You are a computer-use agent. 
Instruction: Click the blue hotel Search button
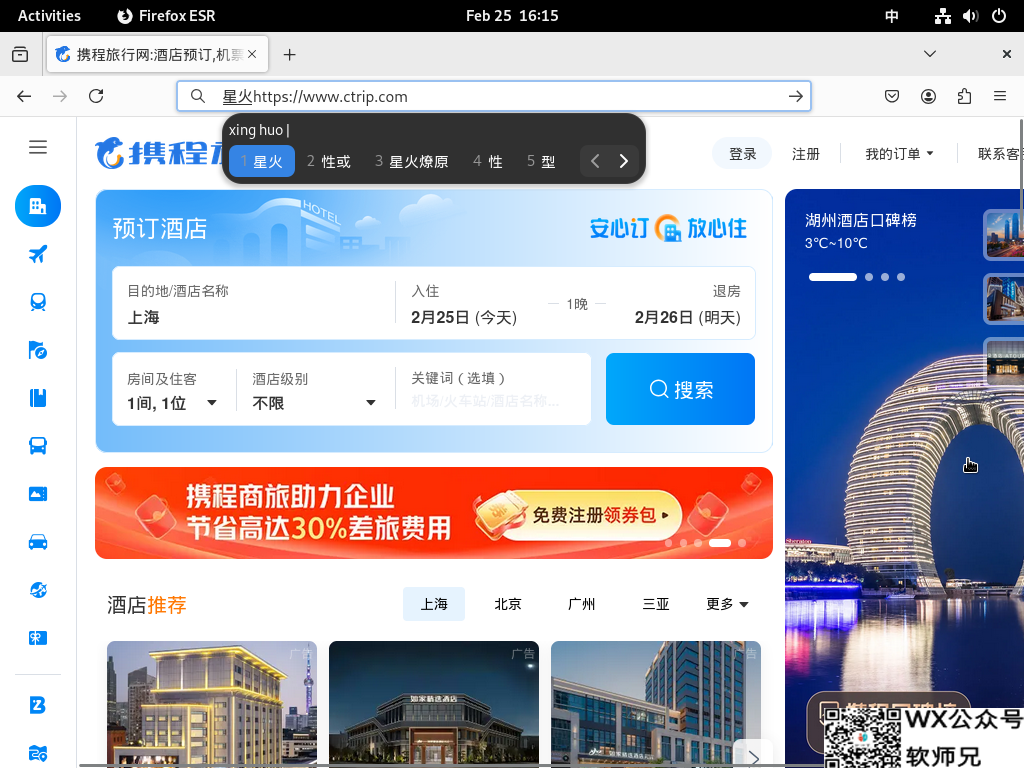tap(680, 389)
